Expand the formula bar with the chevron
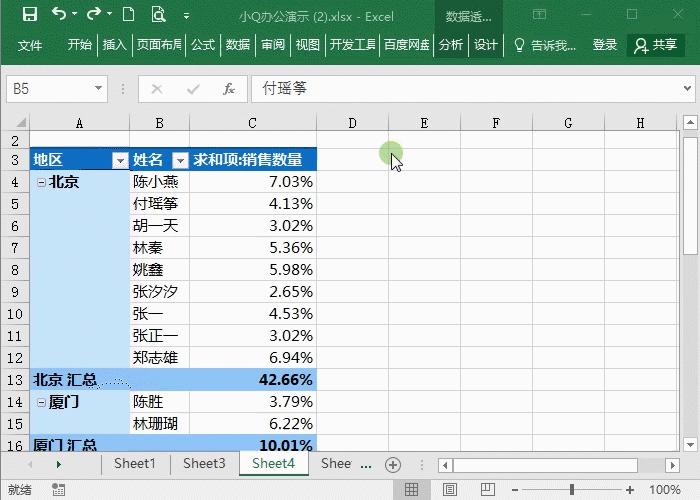 pyautogui.click(x=688, y=88)
